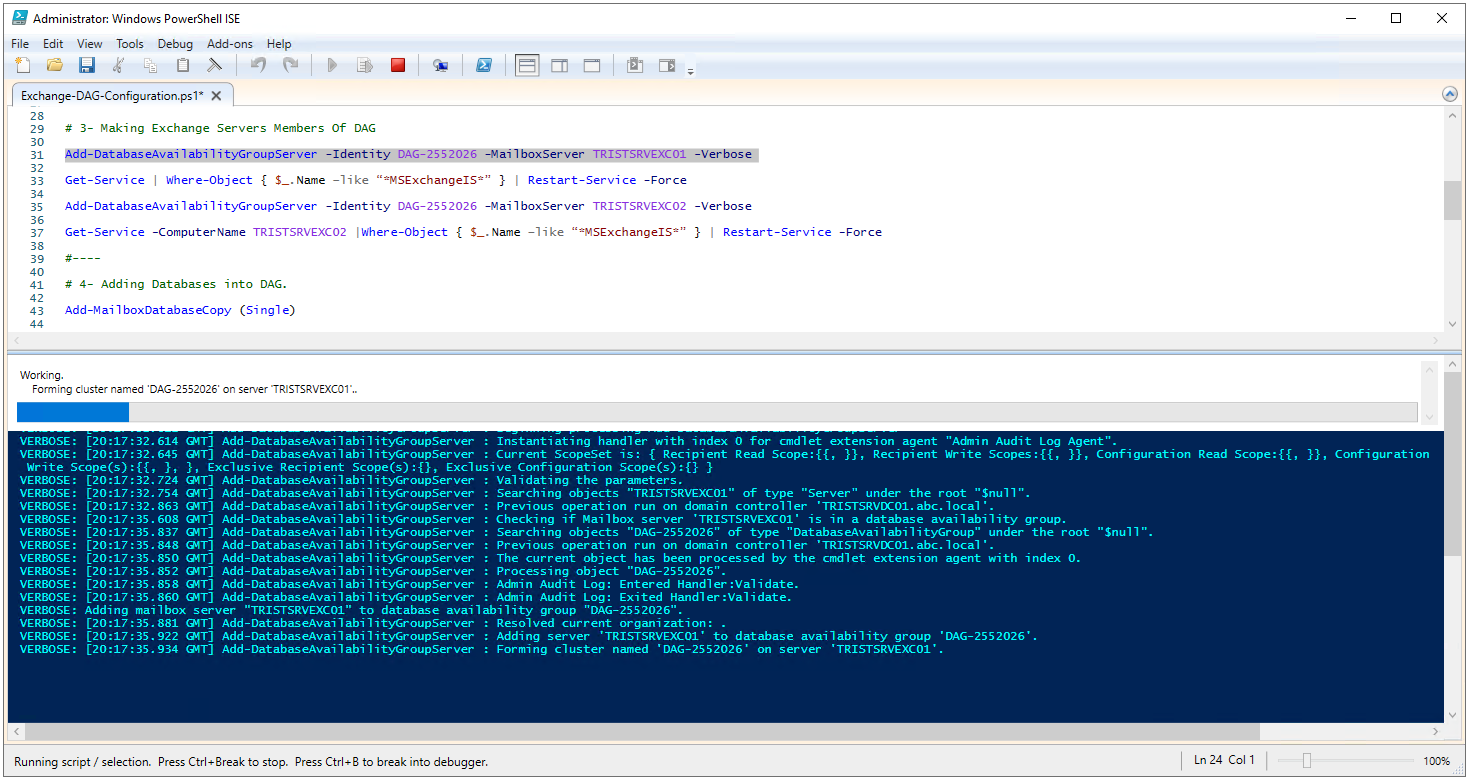Viewport: 1468px width, 778px height.
Task: Click the Redo arrow icon
Action: 290,65
